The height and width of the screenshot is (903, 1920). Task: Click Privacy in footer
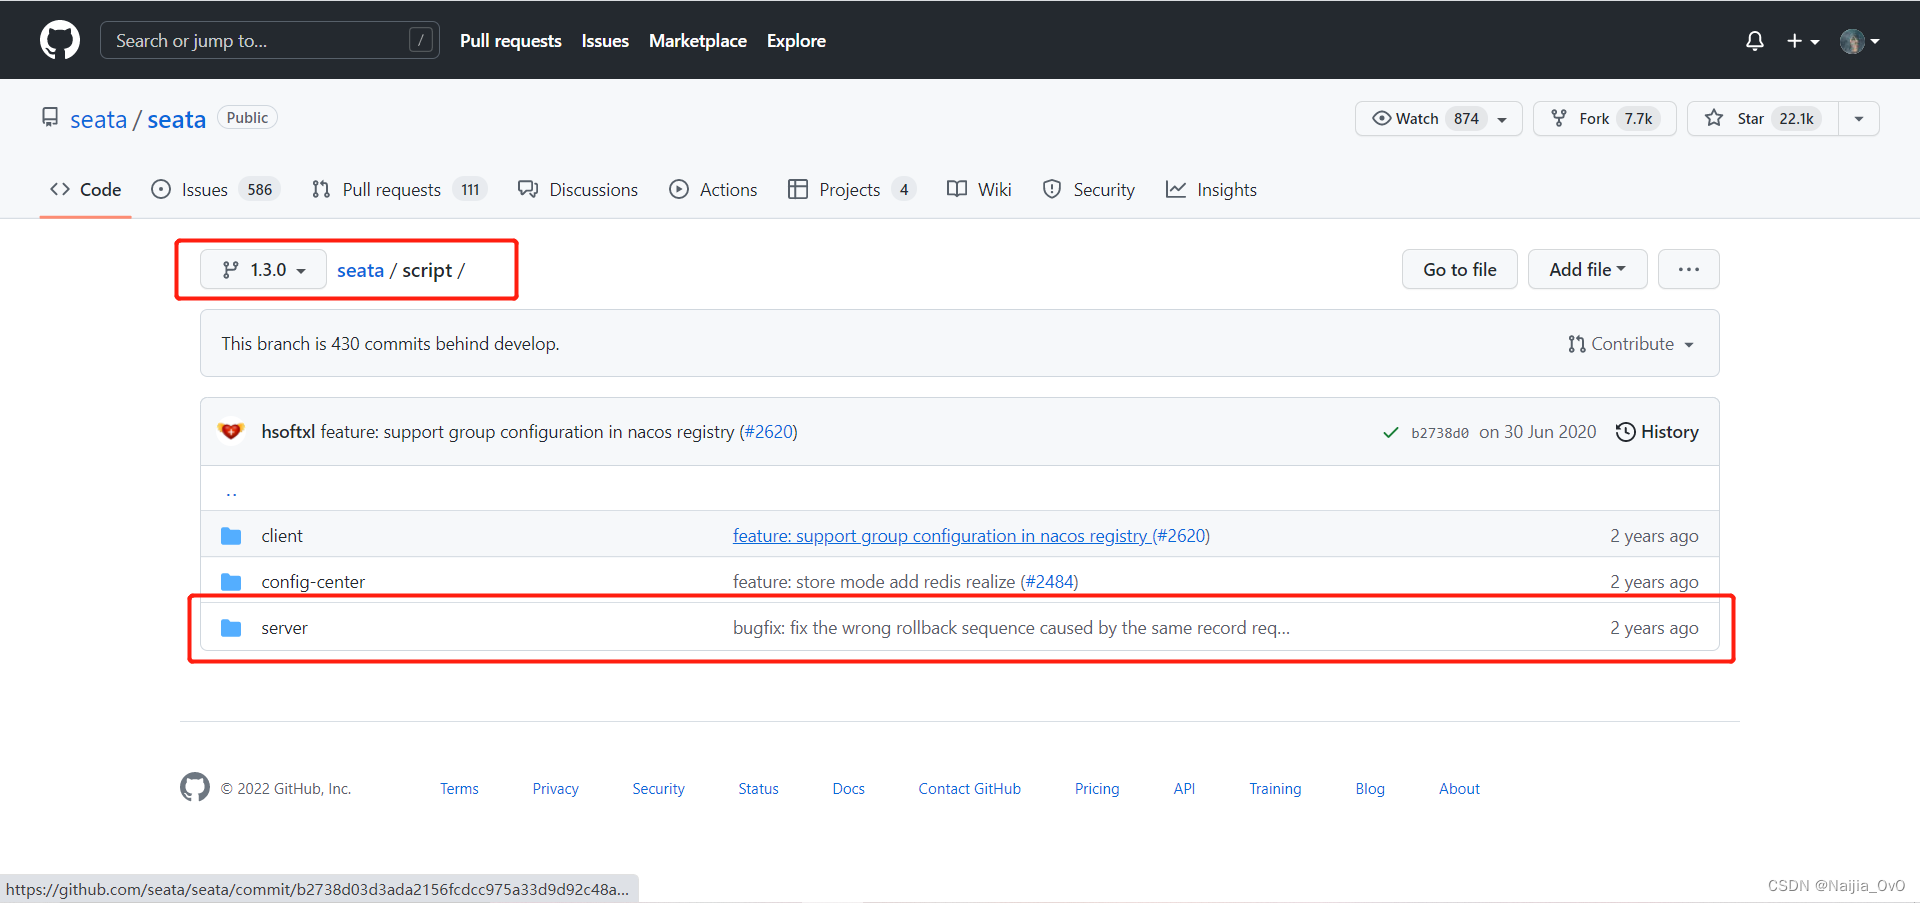[555, 788]
